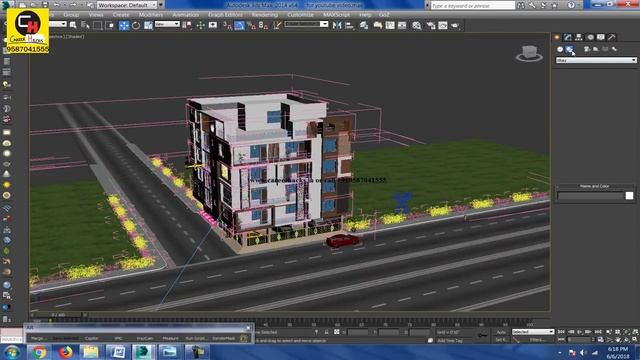
Task: Open the View reference coordinate dropdown
Action: (167, 24)
